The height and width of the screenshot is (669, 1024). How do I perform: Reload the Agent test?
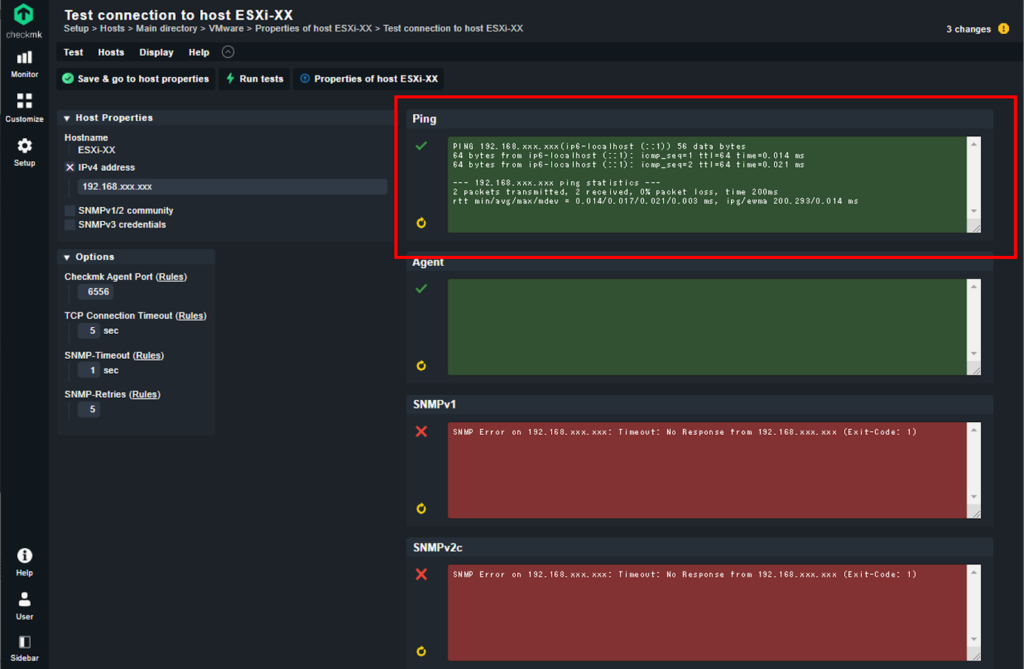pos(421,365)
